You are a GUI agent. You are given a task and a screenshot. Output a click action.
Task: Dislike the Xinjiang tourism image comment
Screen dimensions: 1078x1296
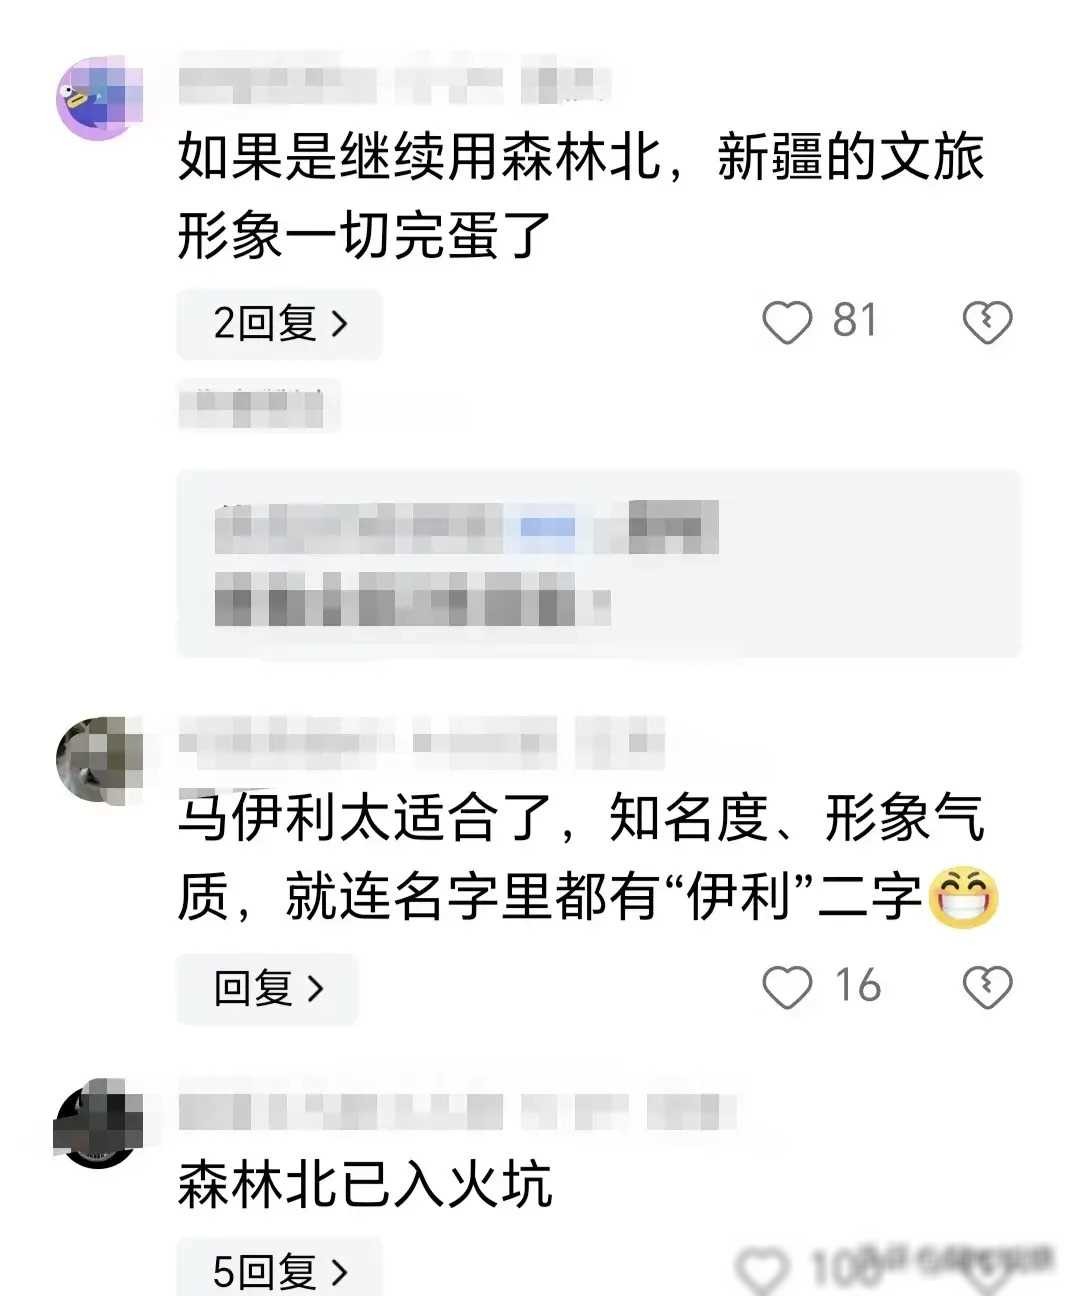(x=987, y=322)
